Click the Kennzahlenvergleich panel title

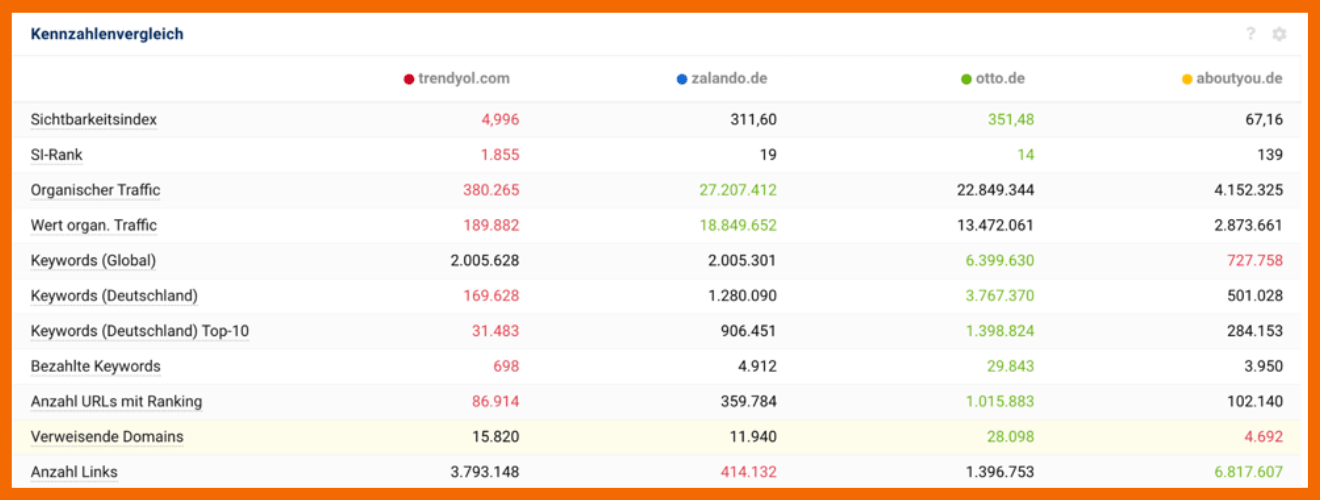click(x=107, y=34)
